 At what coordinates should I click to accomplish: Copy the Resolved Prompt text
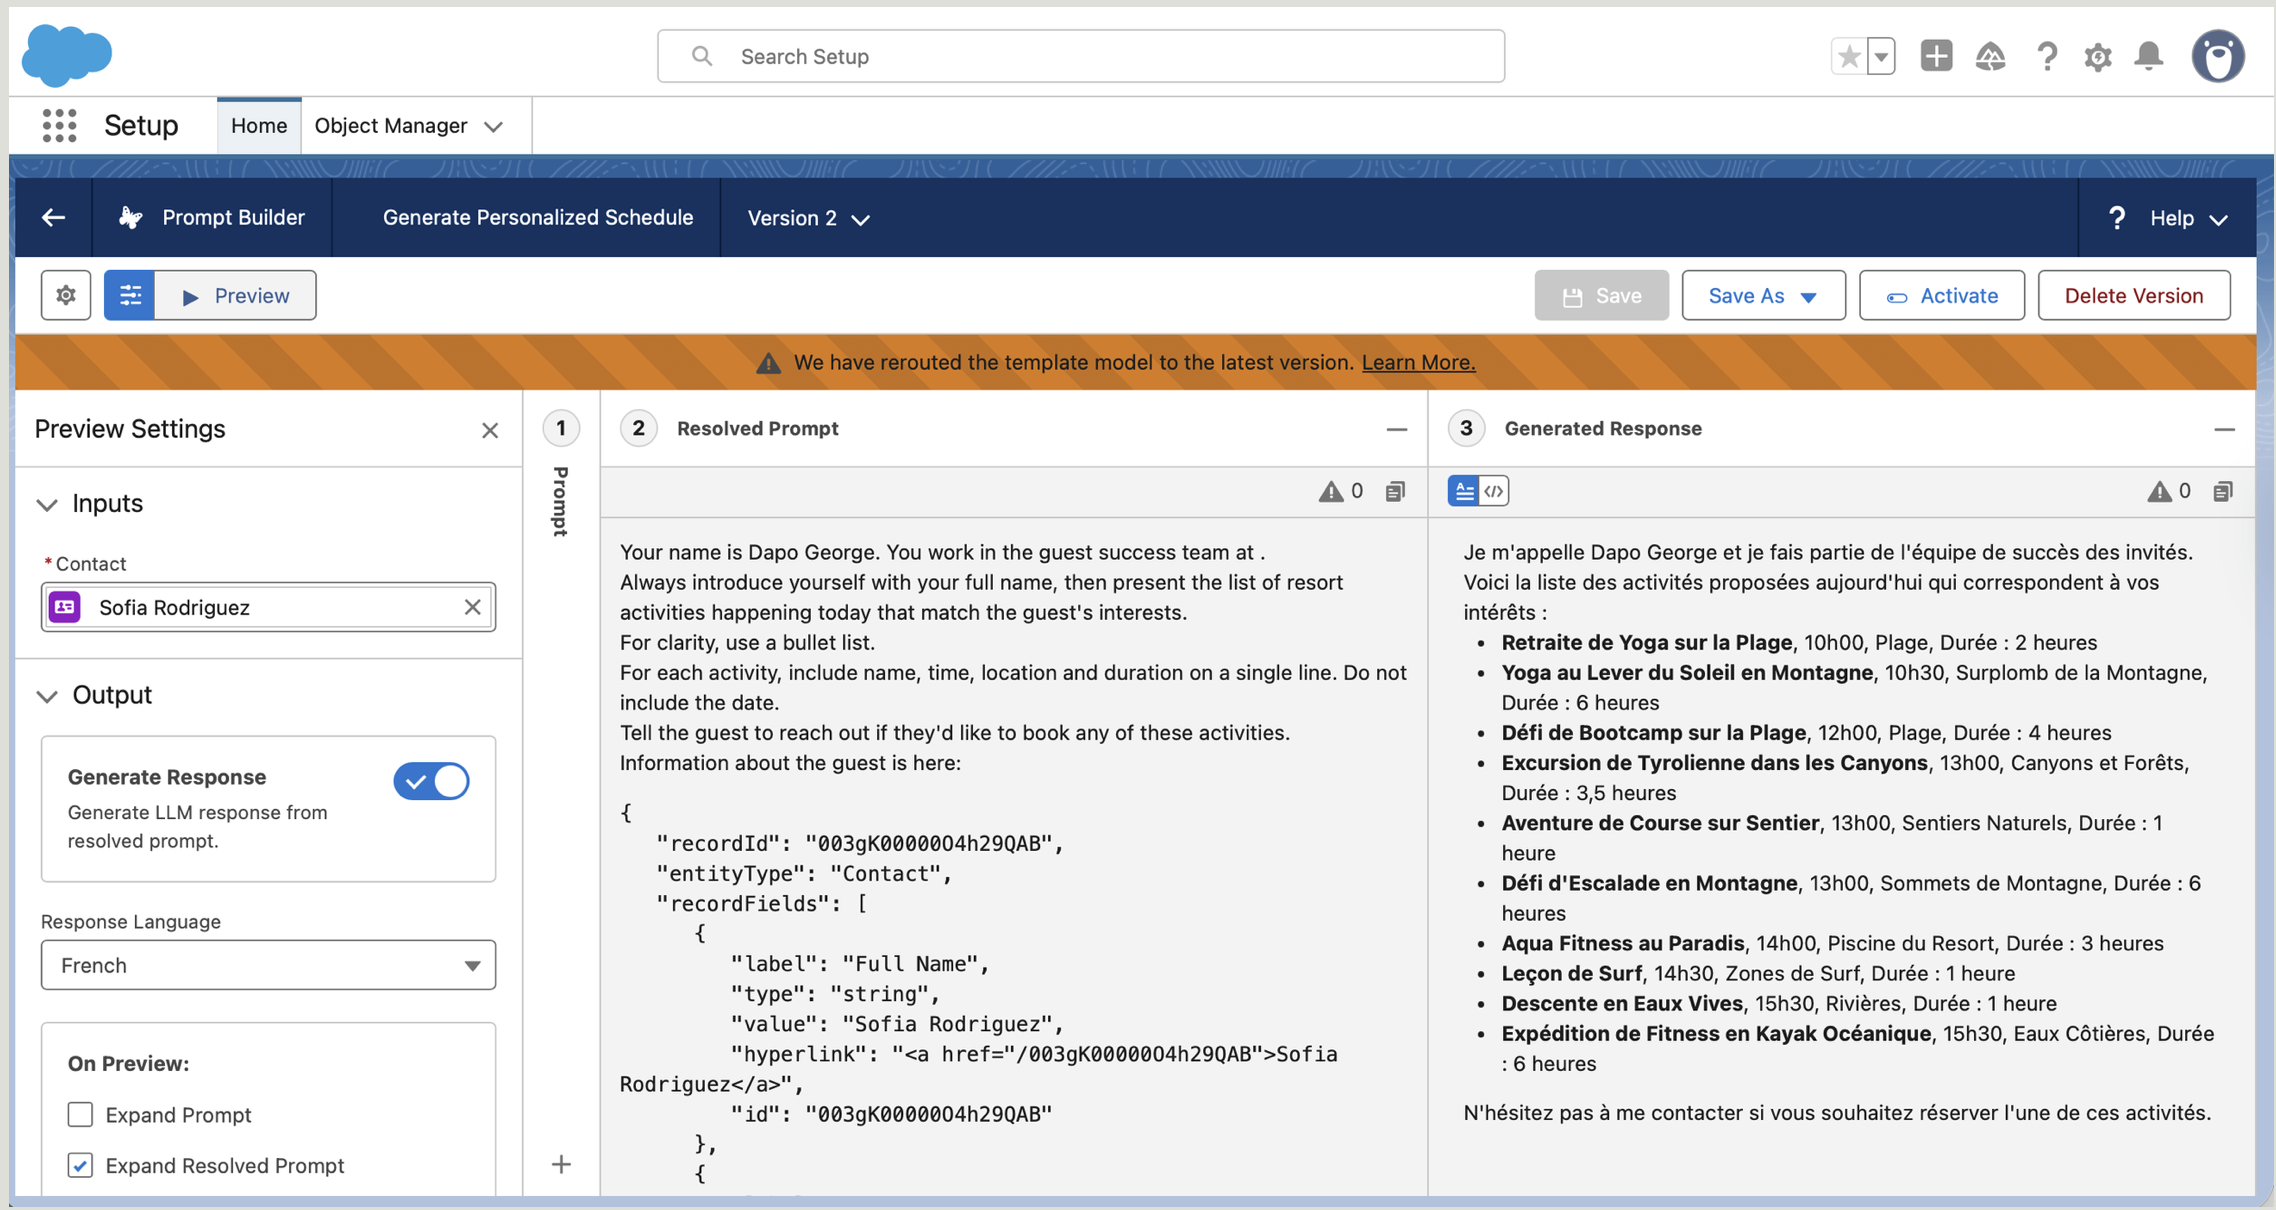click(x=1395, y=491)
